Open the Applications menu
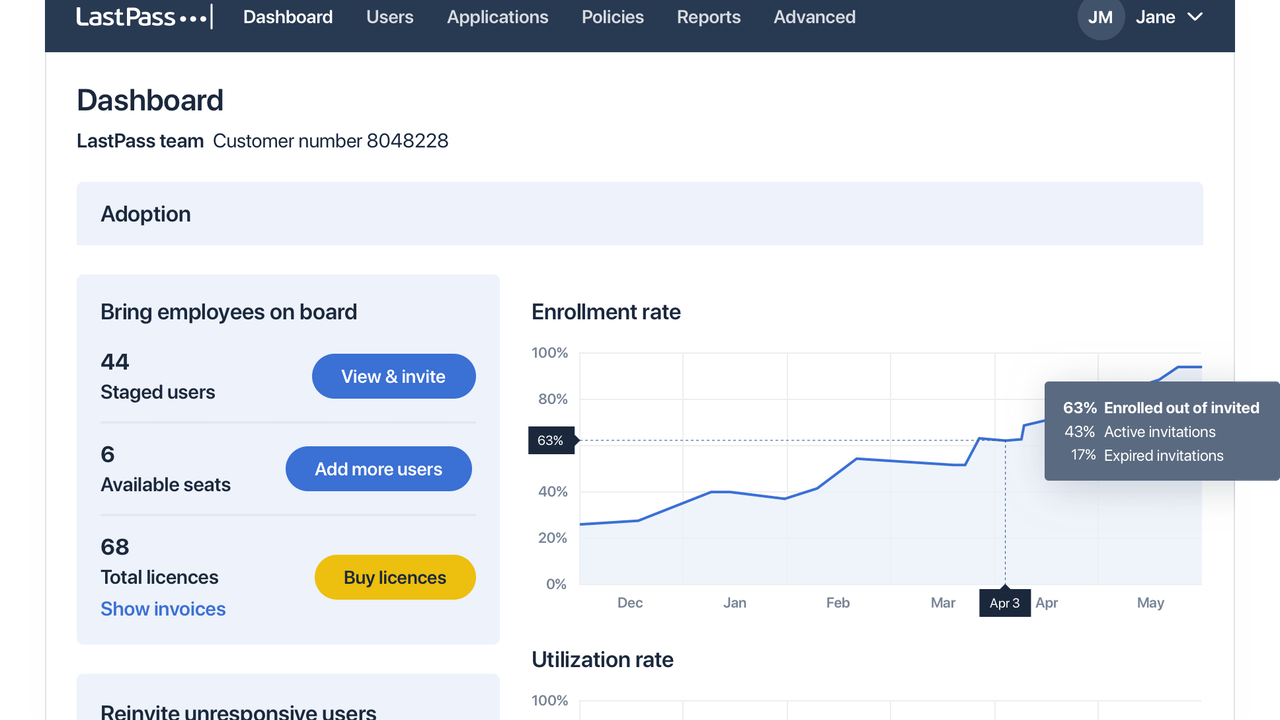 point(497,17)
